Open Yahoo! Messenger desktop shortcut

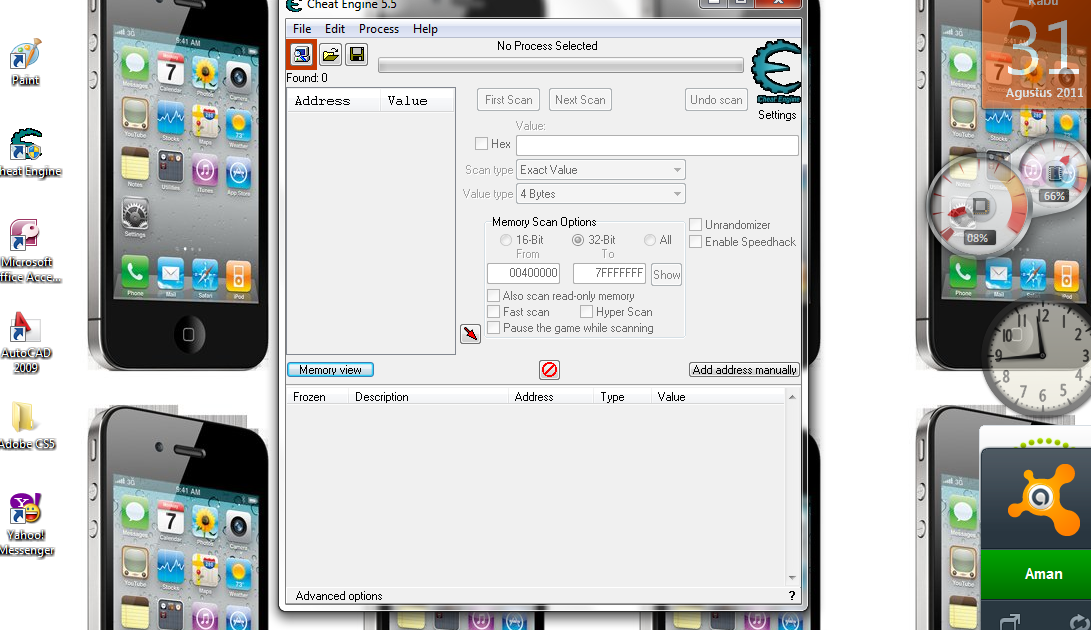click(x=26, y=525)
